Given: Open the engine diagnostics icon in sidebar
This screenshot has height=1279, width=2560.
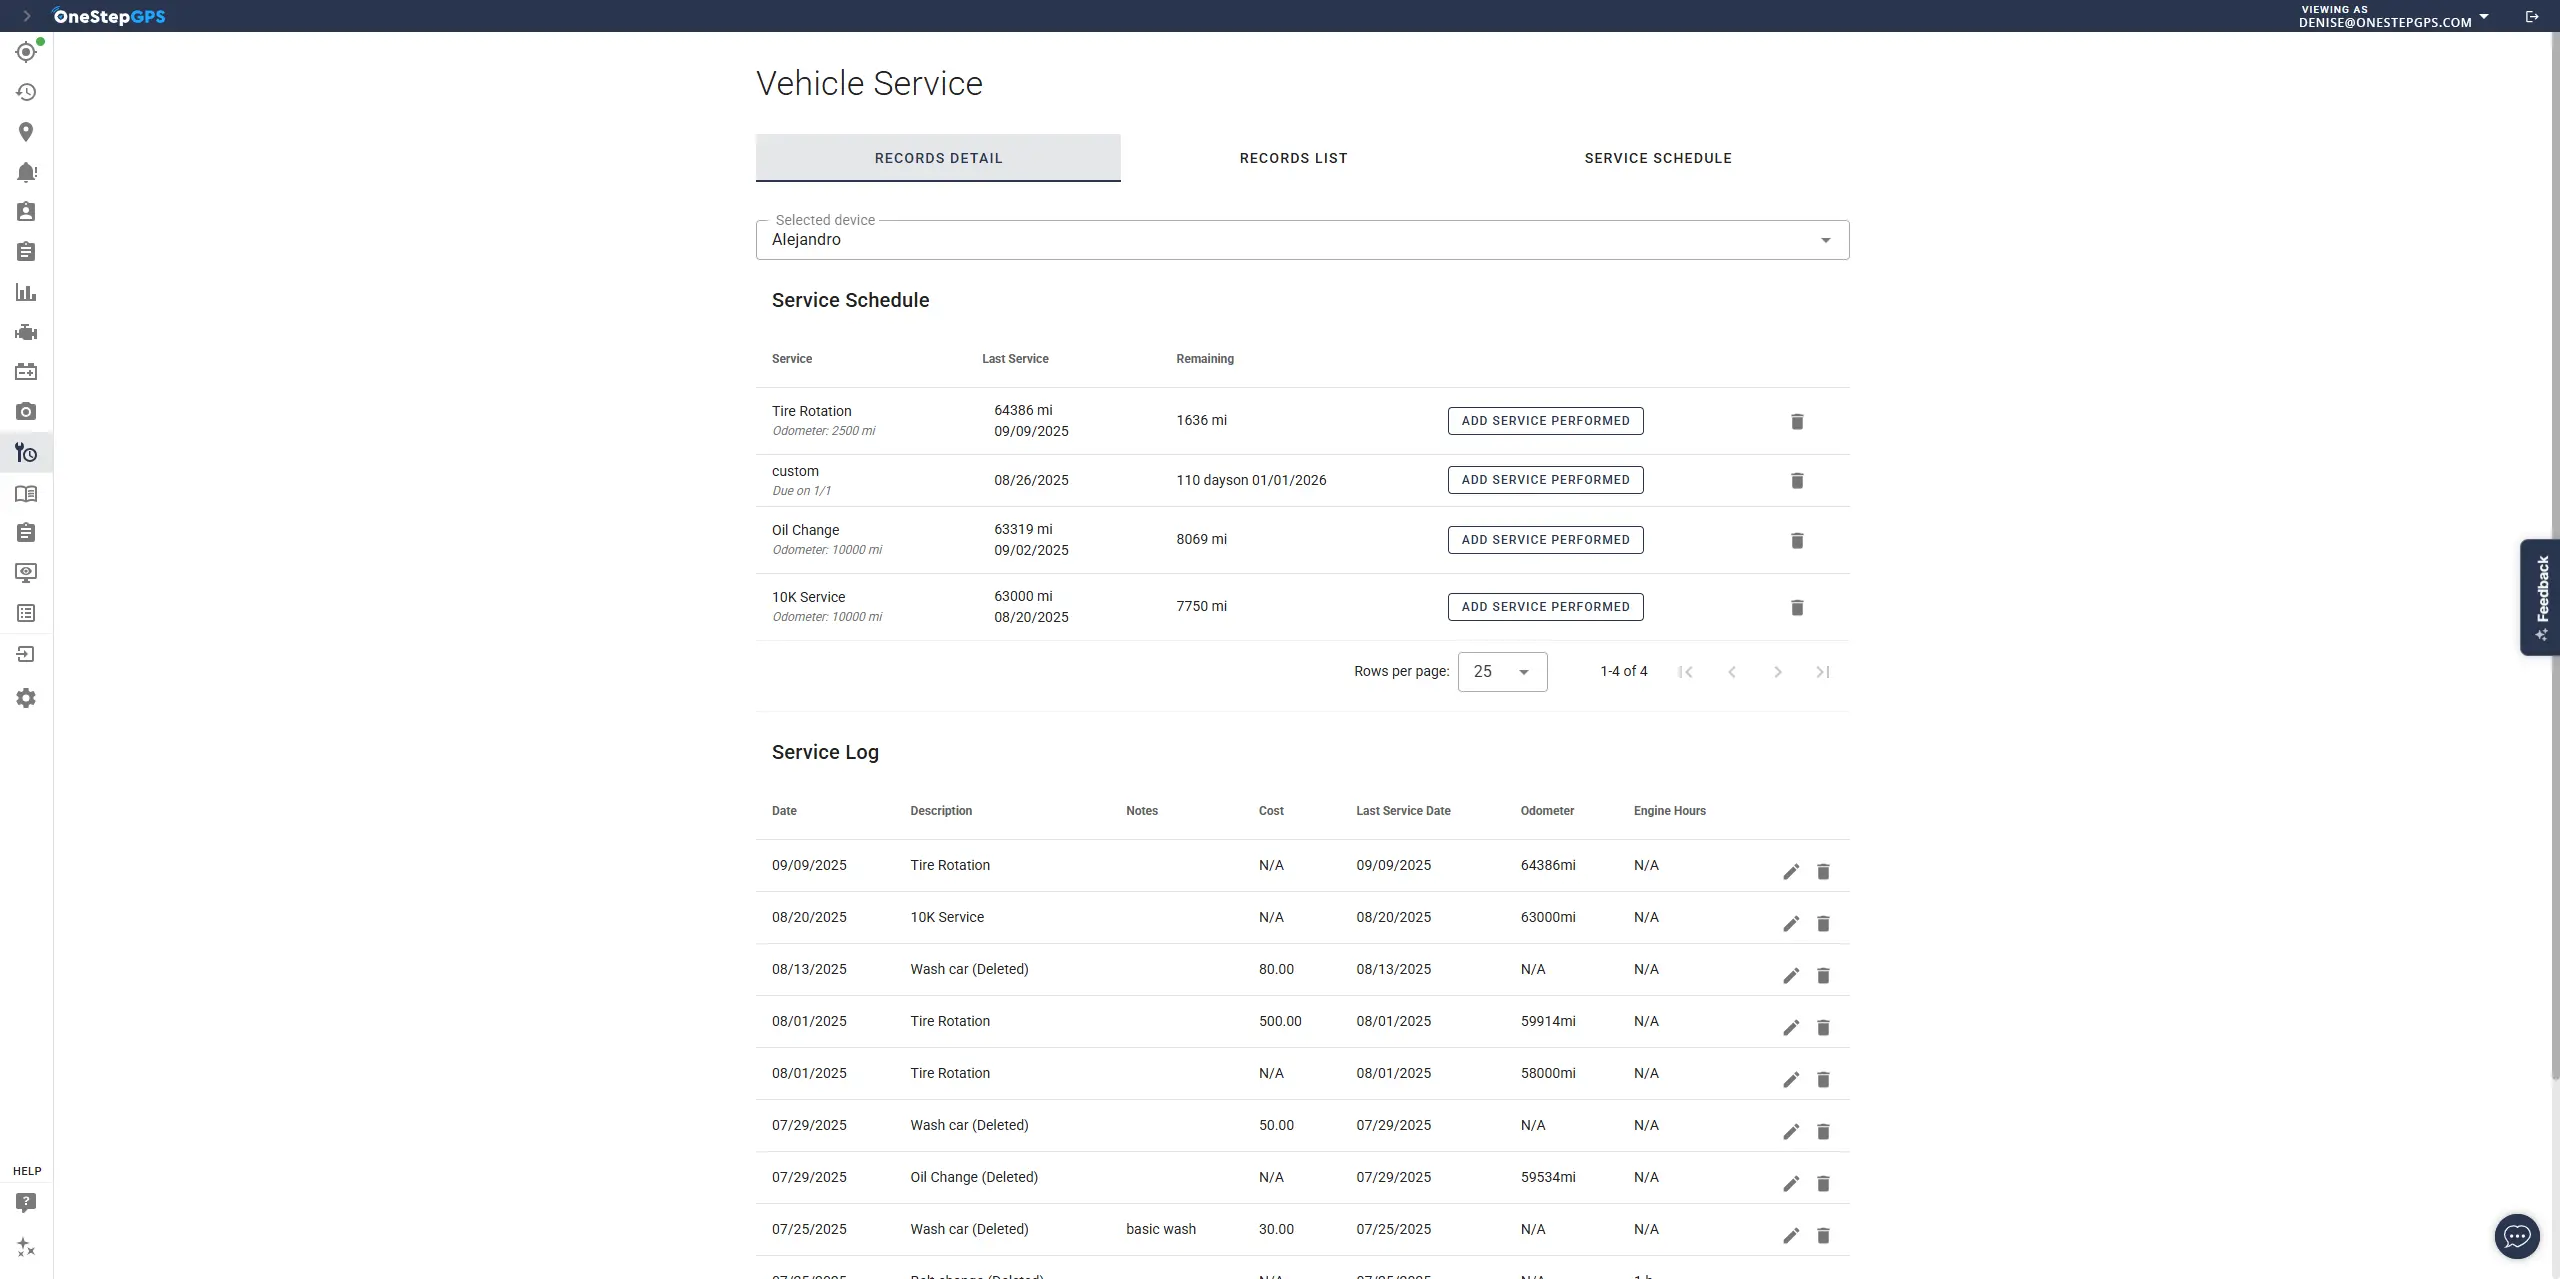Looking at the screenshot, I should click(x=26, y=332).
